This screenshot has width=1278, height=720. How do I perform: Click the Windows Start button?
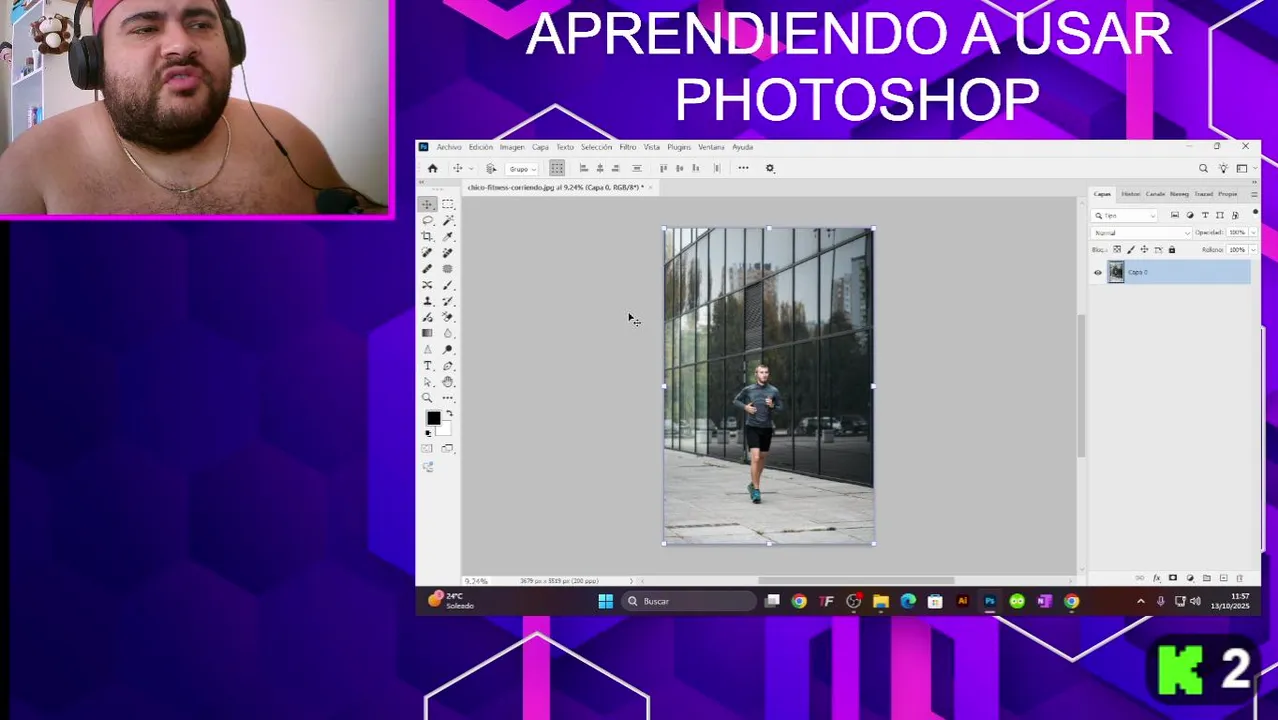(x=605, y=601)
